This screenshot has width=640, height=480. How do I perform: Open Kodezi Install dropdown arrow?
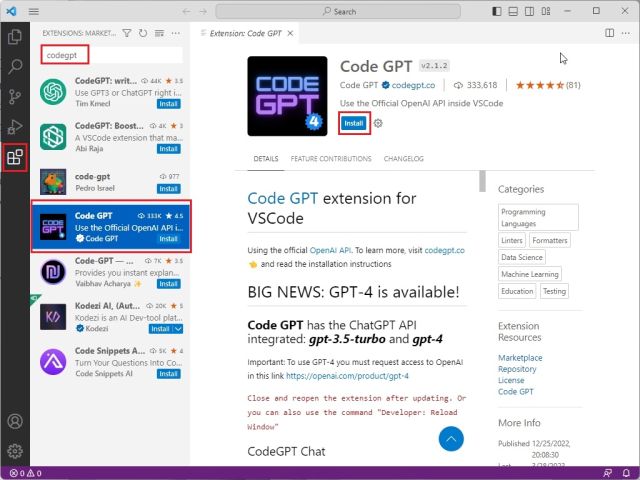click(178, 329)
